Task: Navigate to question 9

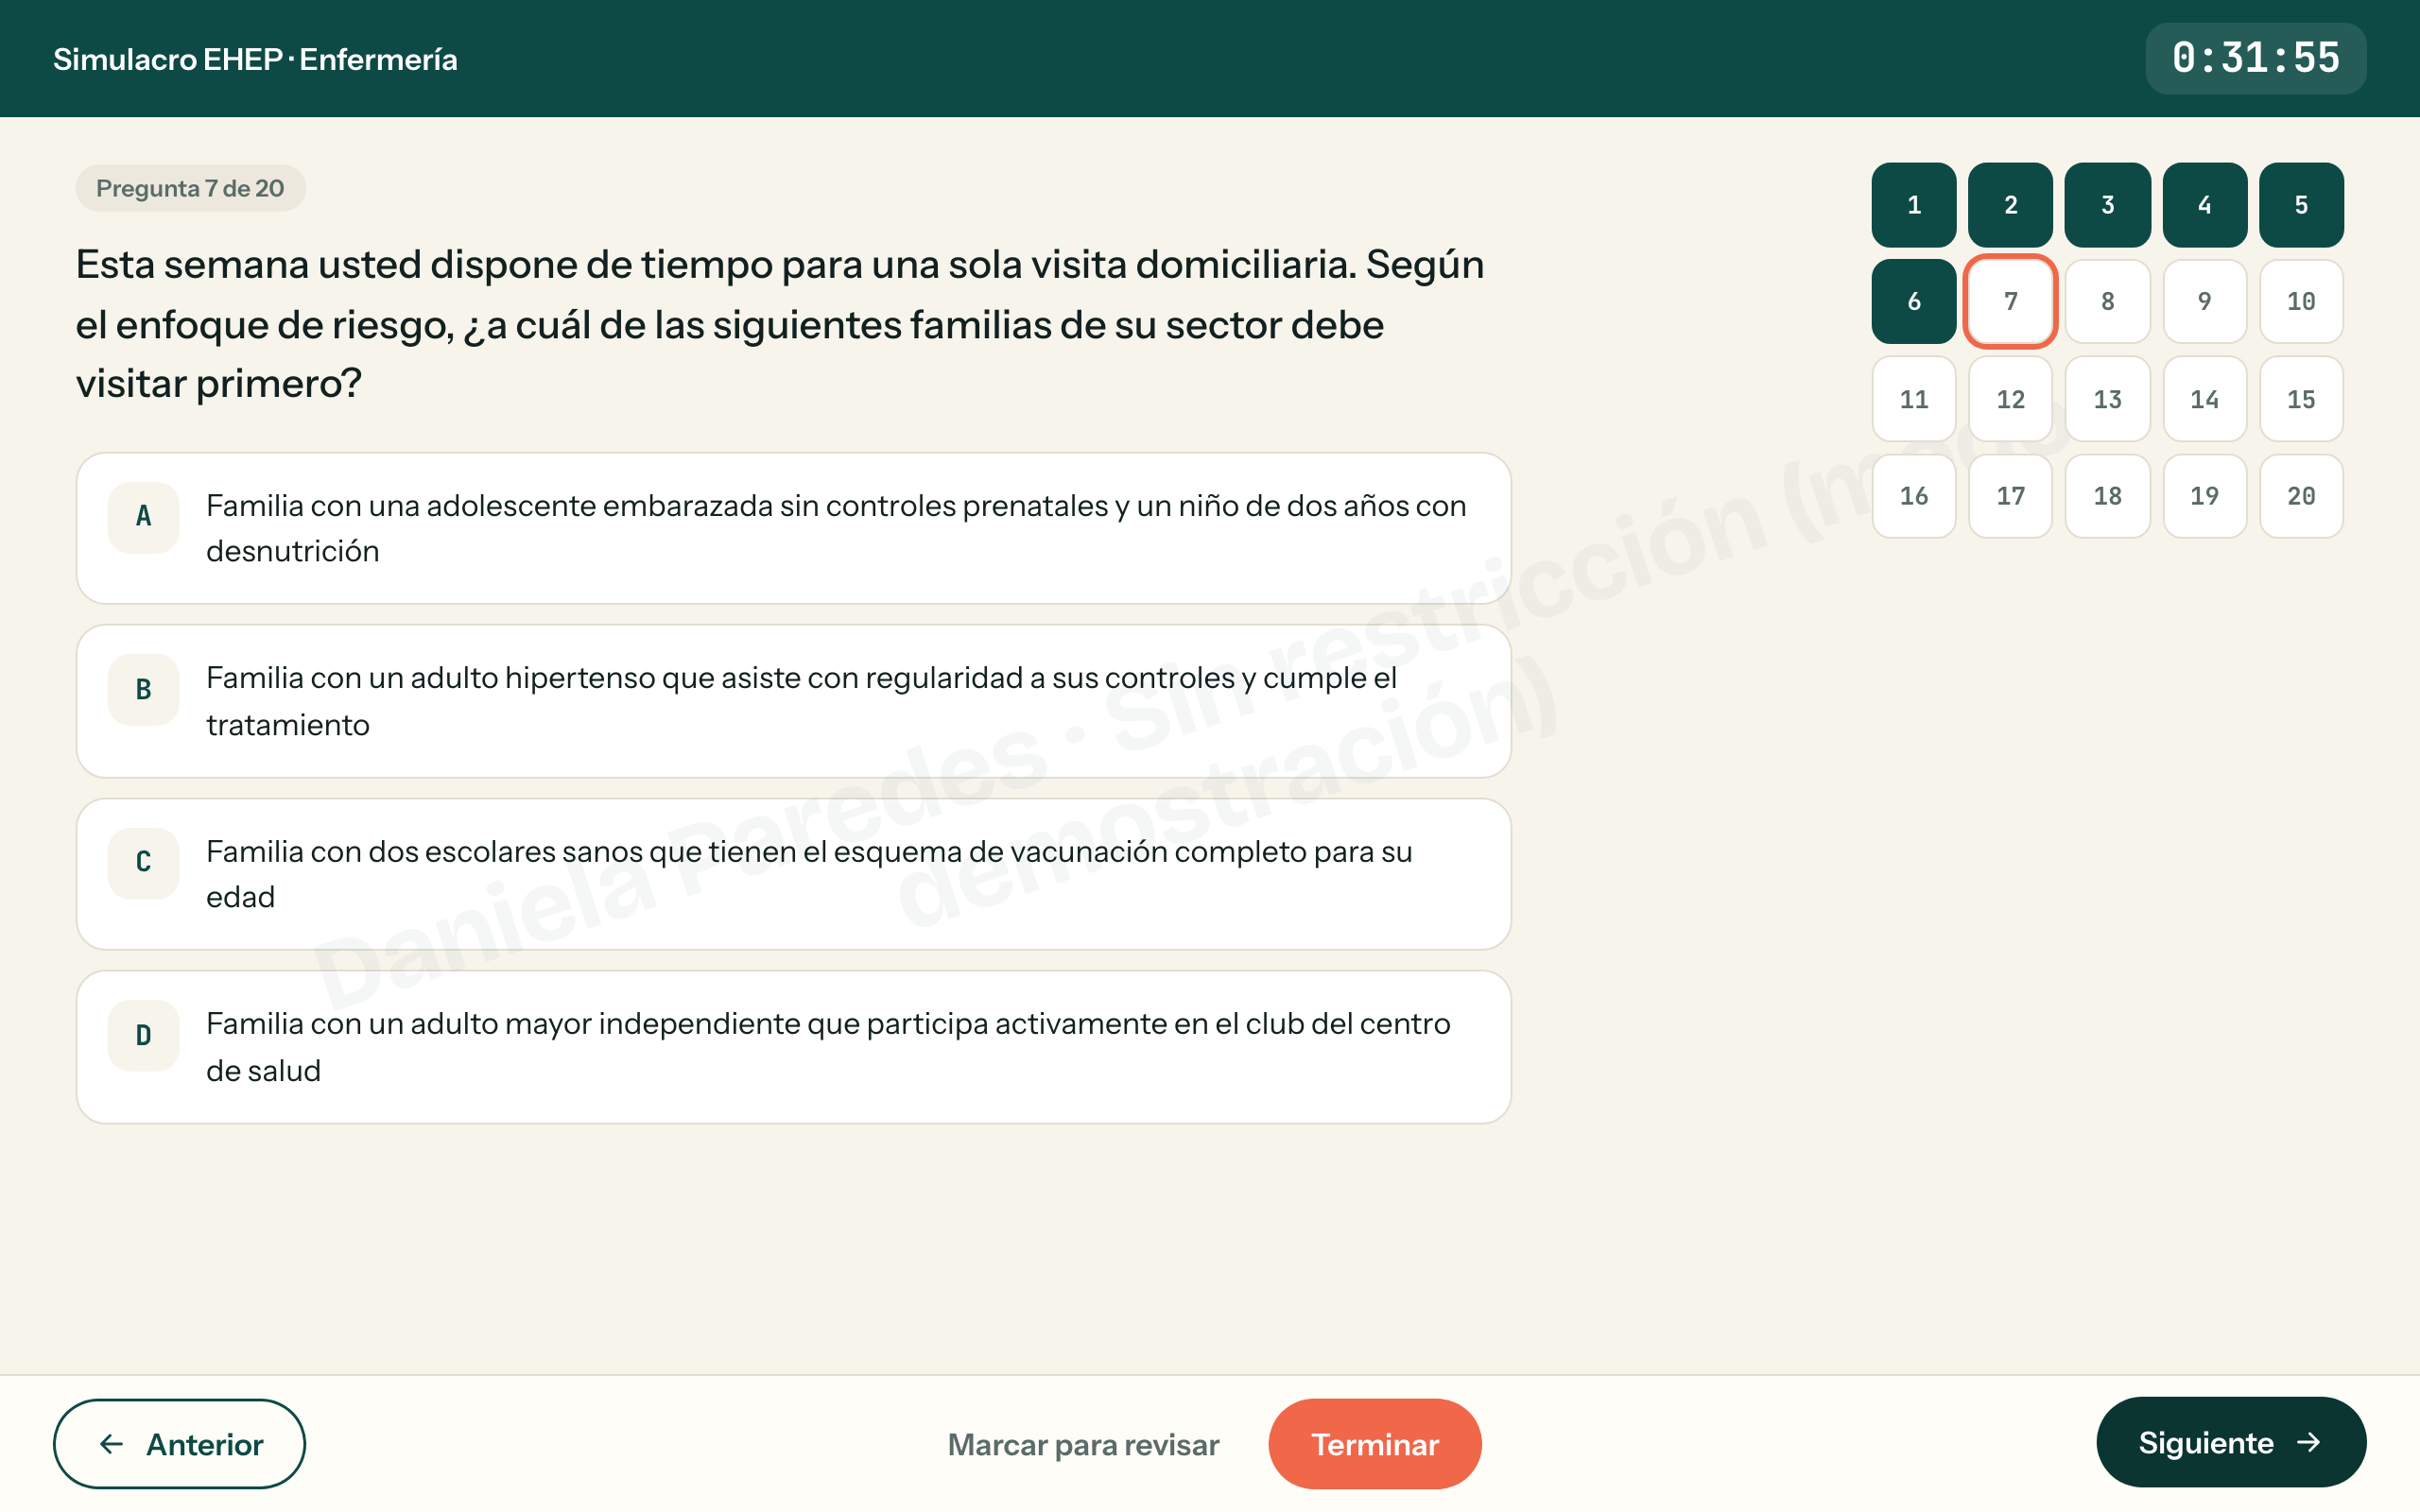Action: (x=2204, y=301)
